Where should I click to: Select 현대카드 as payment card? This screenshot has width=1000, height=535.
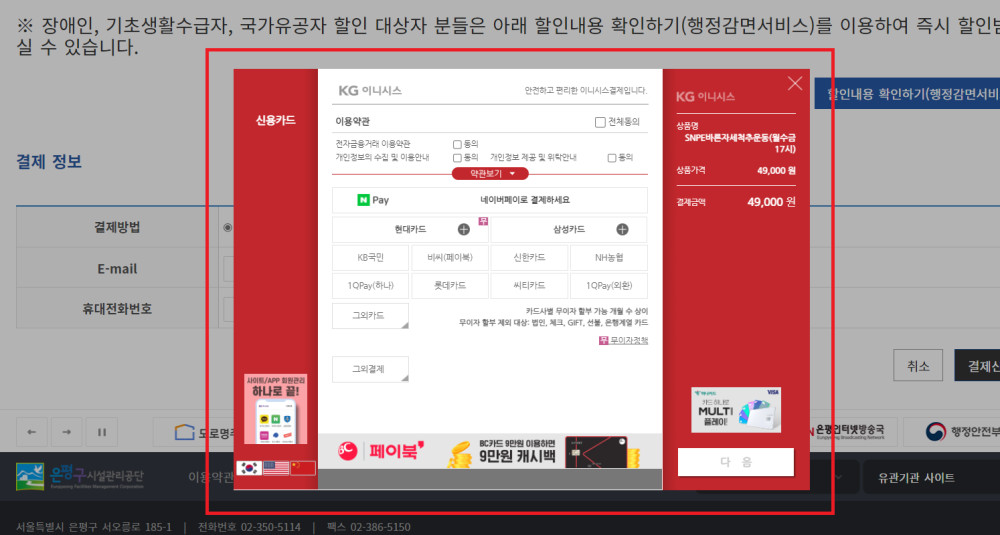coord(410,230)
